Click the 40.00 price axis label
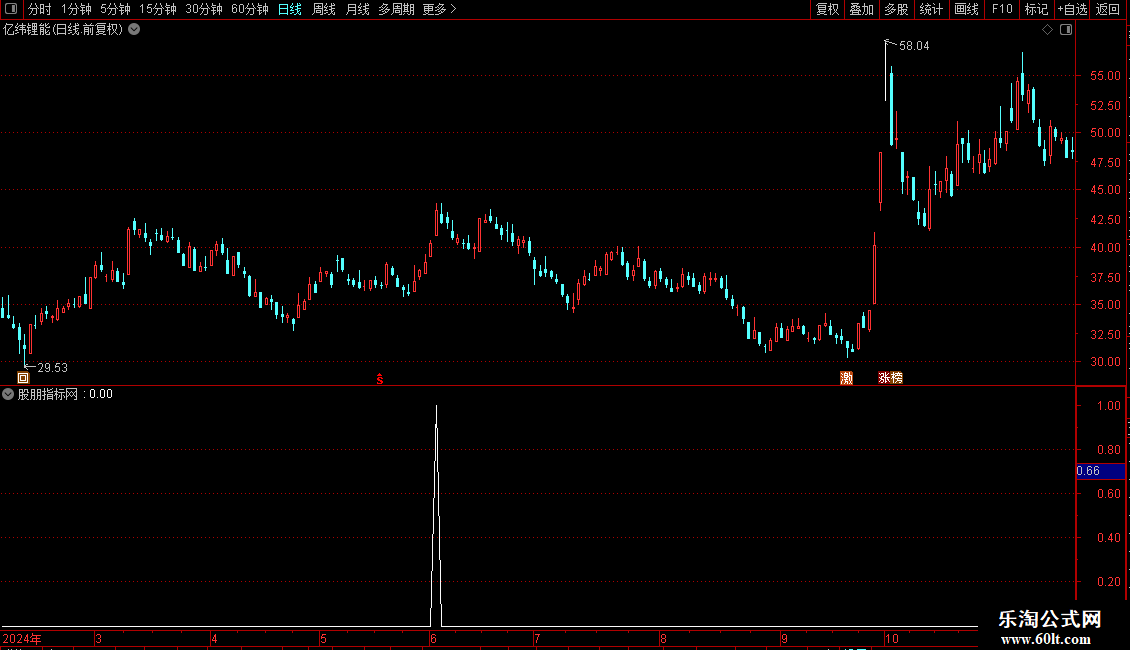 click(x=1105, y=248)
